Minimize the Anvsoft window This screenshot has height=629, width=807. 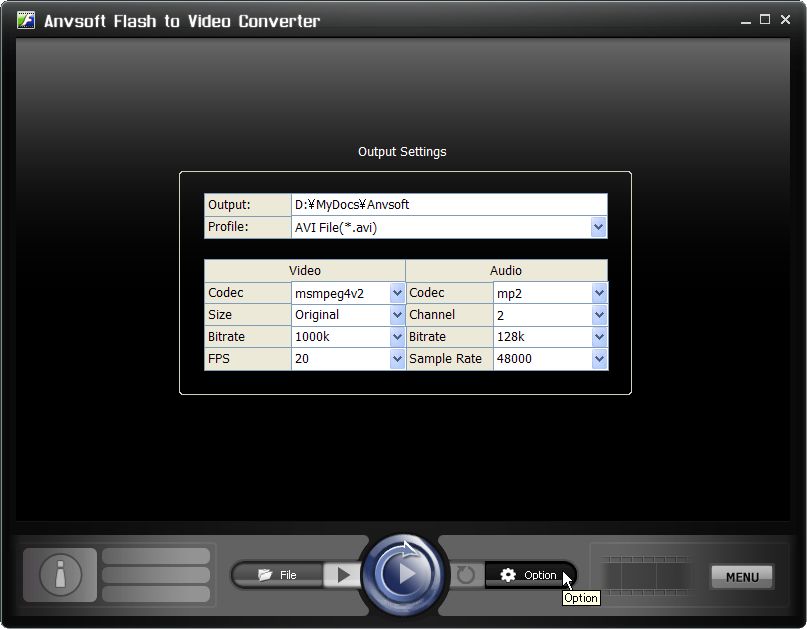(746, 21)
